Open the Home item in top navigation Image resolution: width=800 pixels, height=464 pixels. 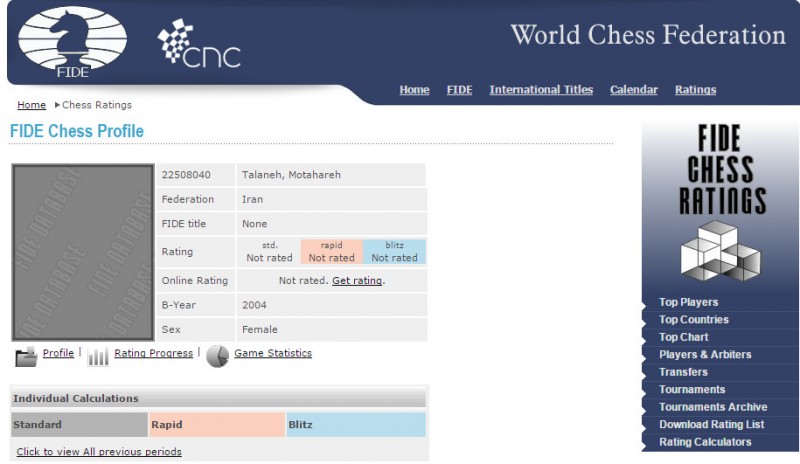click(414, 90)
